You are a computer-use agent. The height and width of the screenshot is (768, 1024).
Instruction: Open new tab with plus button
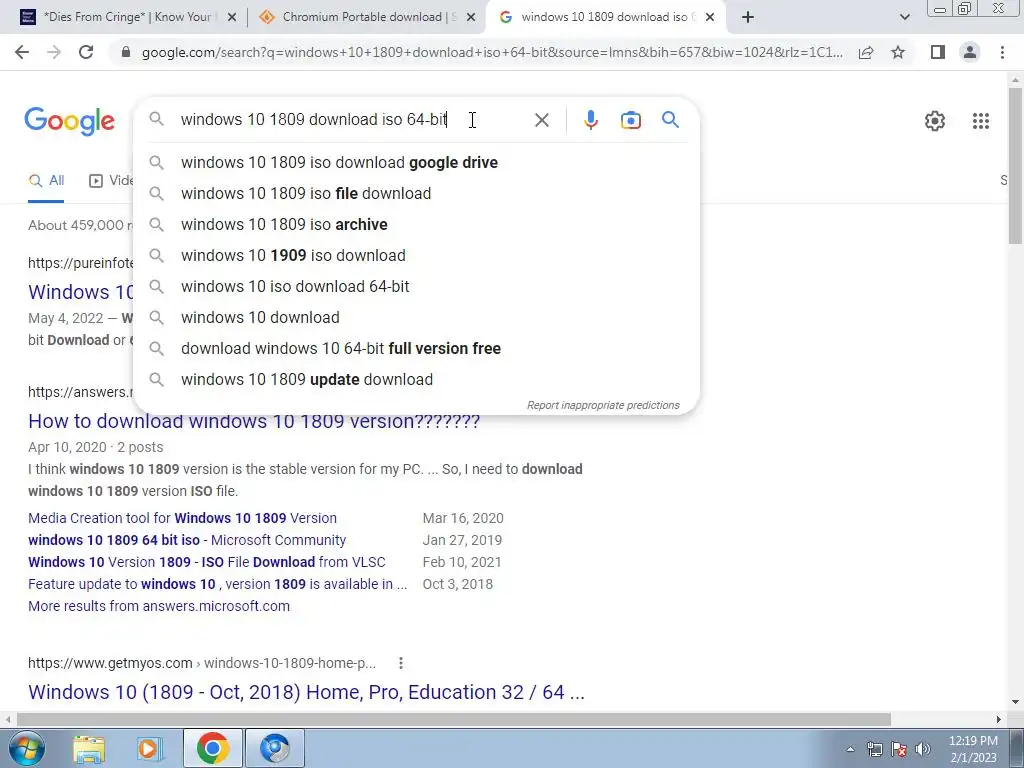point(748,18)
